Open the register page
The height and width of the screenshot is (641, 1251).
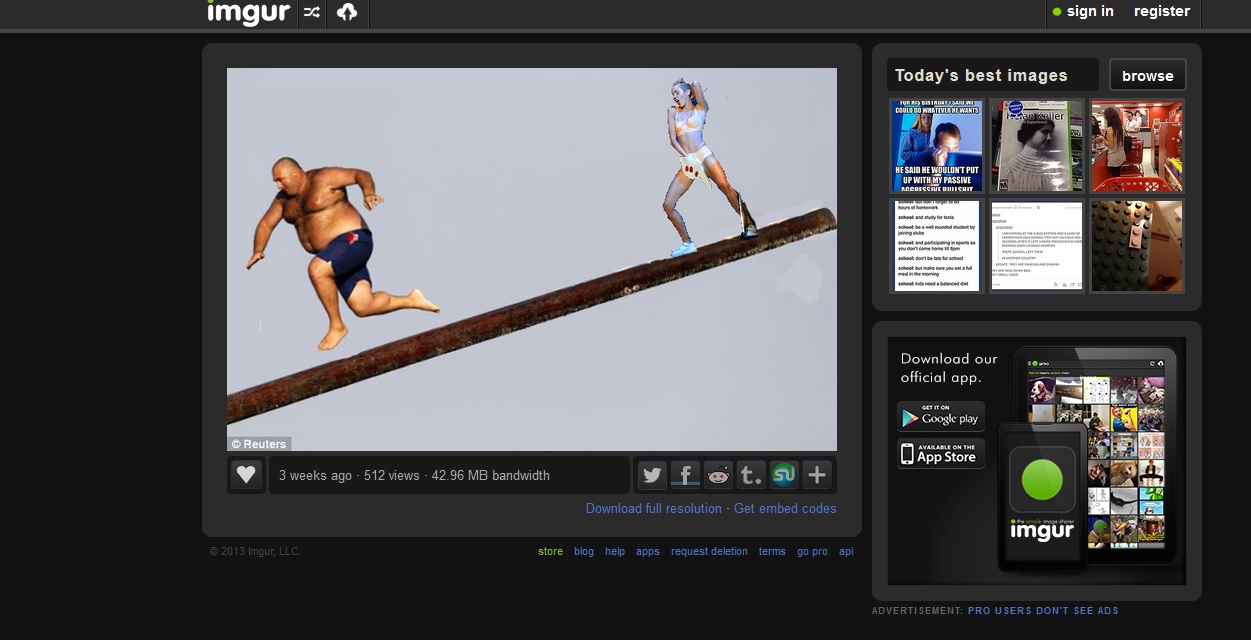click(x=1161, y=12)
